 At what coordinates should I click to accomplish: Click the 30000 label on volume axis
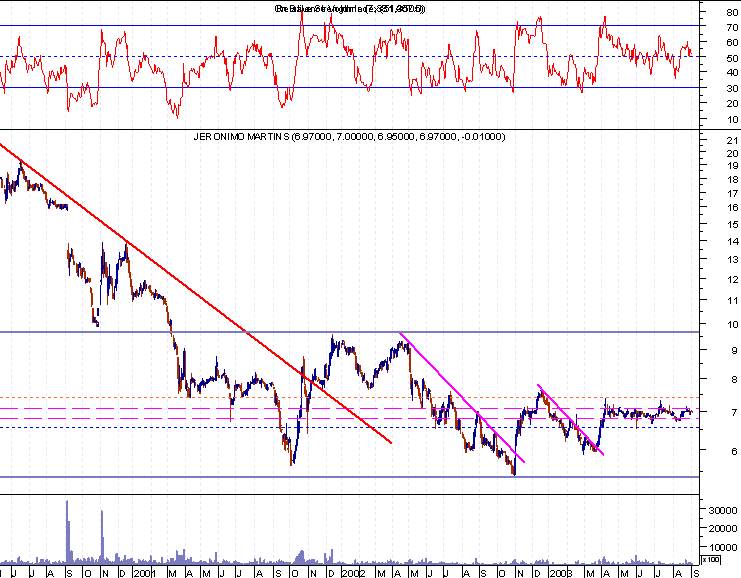pos(723,510)
